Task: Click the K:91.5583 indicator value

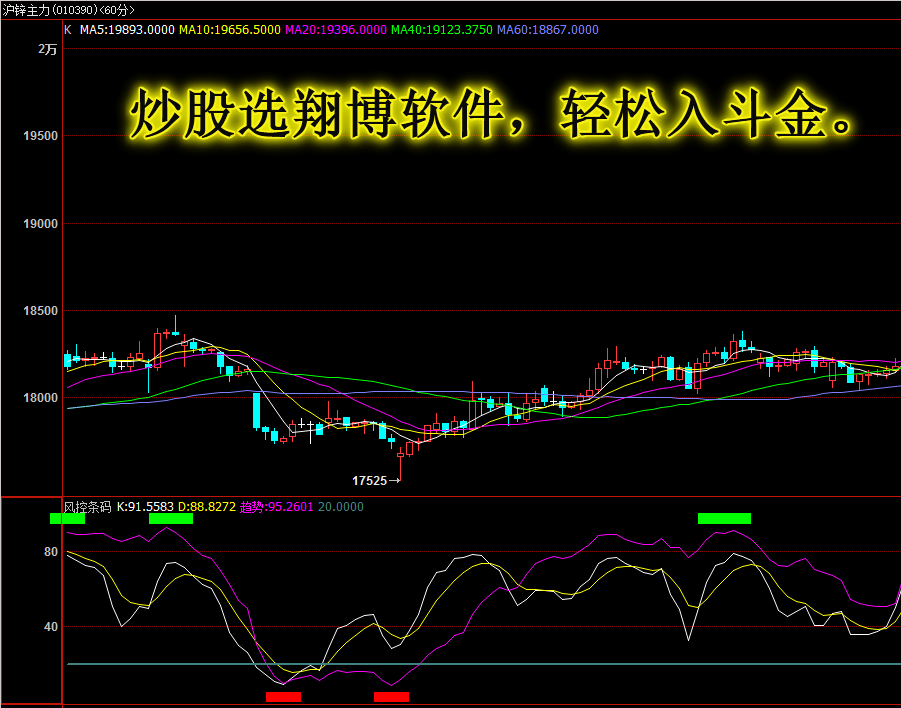Action: point(145,507)
